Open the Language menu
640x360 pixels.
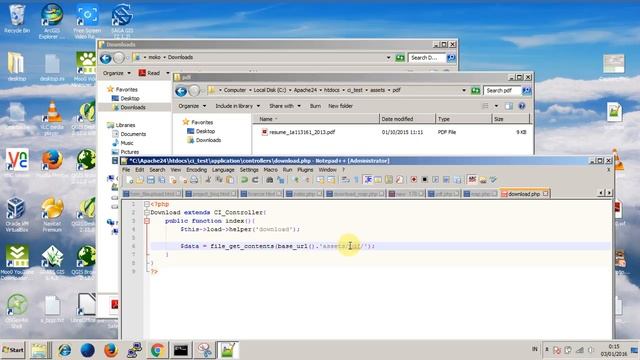(x=223, y=169)
